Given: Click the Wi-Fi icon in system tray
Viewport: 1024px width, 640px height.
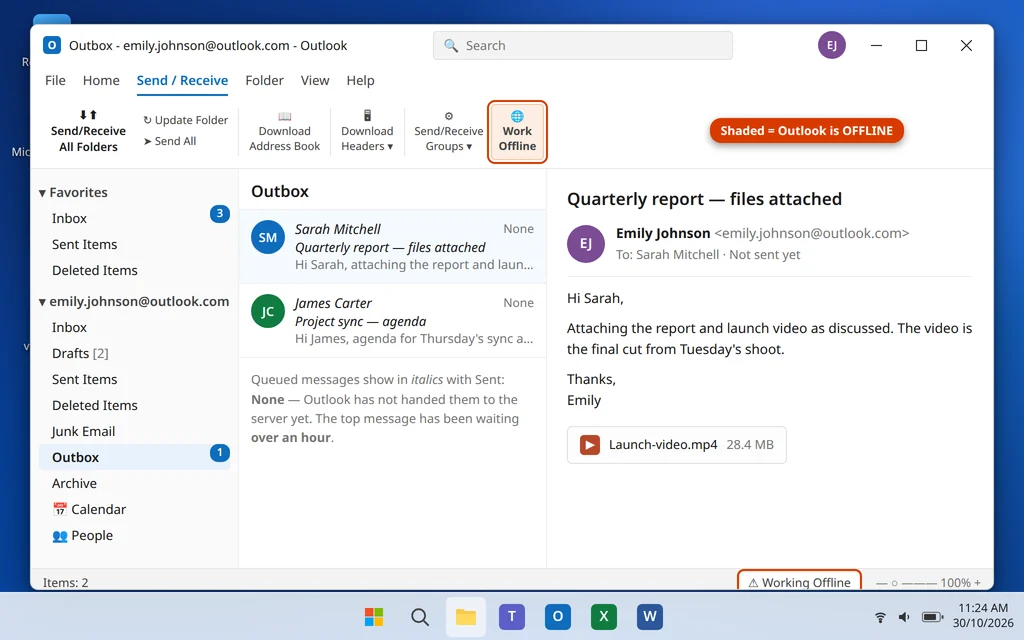Looking at the screenshot, I should (x=880, y=617).
